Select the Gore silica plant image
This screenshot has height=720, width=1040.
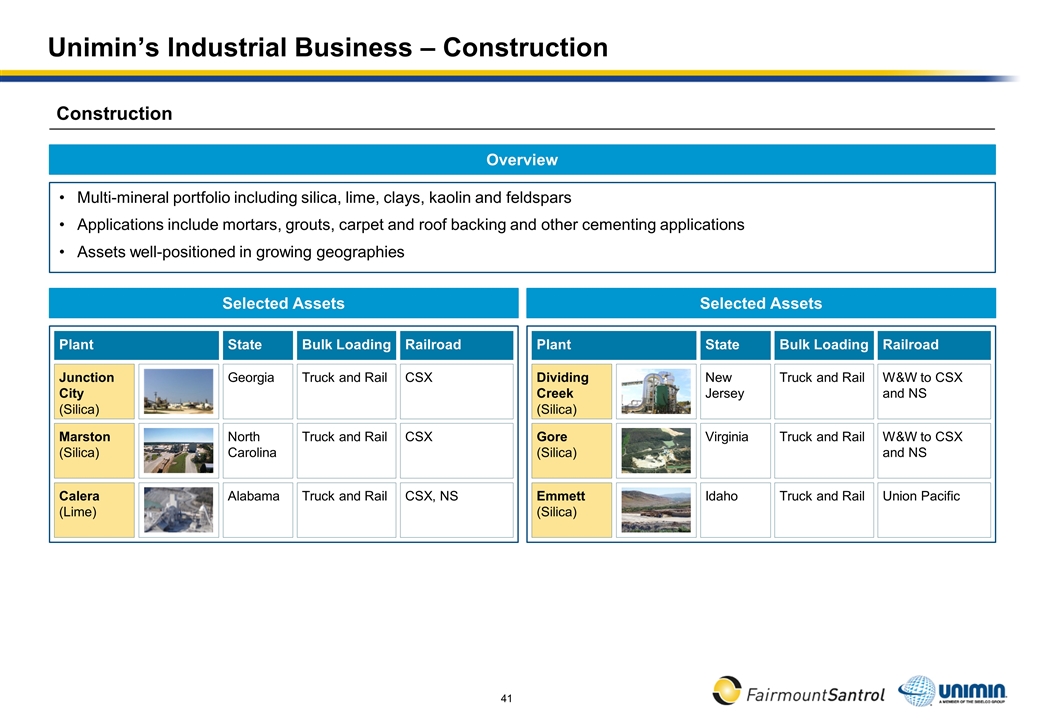655,450
